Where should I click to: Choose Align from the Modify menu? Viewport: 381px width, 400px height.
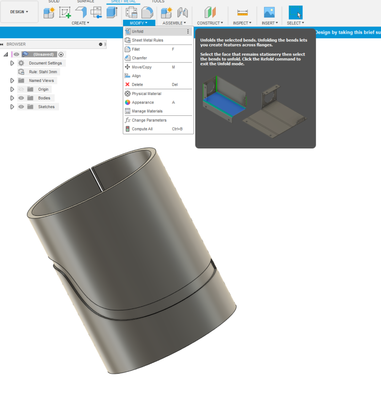pyautogui.click(x=158, y=76)
